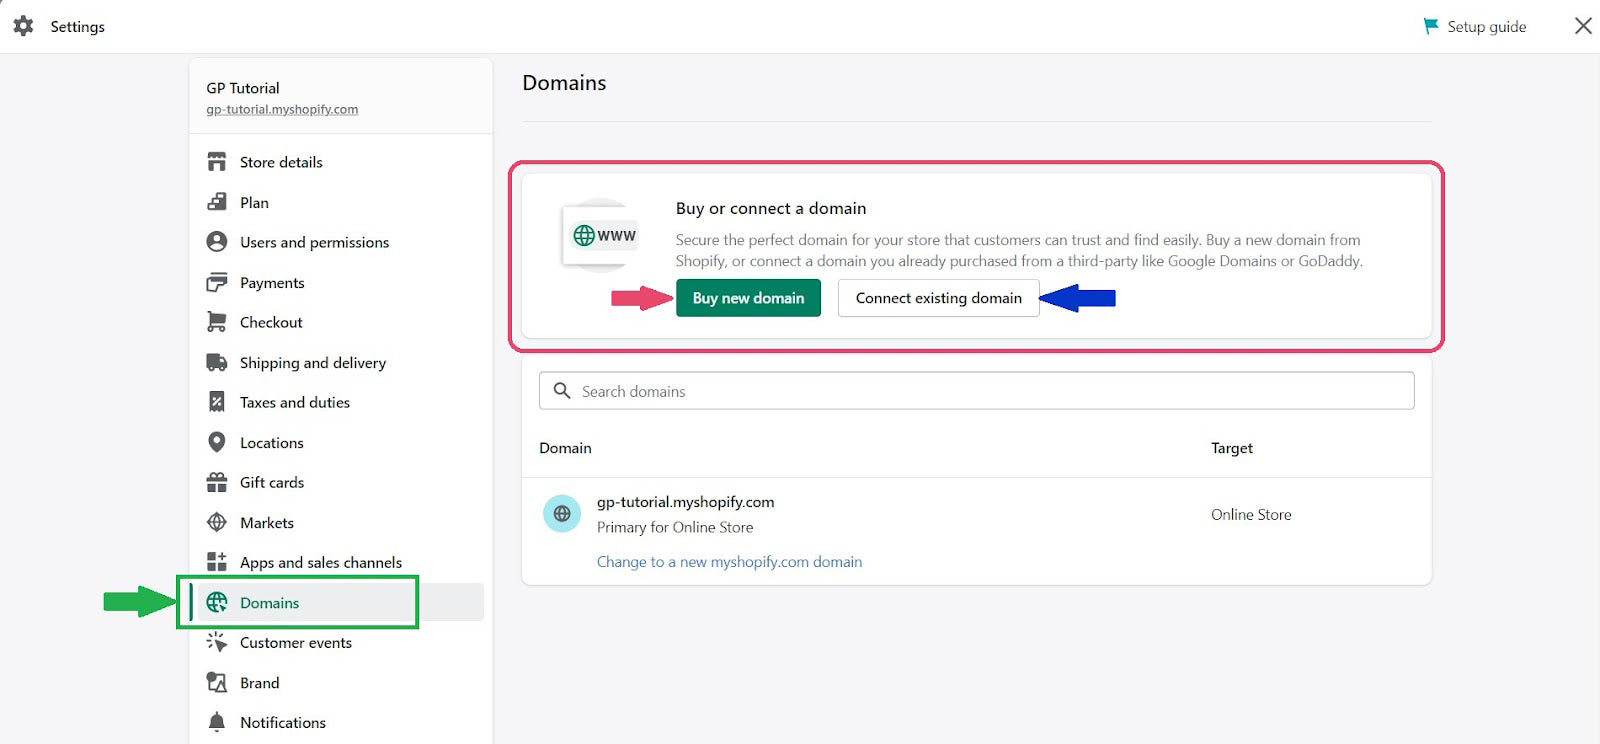1600x744 pixels.
Task: Open Setup guide link
Action: 1486,27
